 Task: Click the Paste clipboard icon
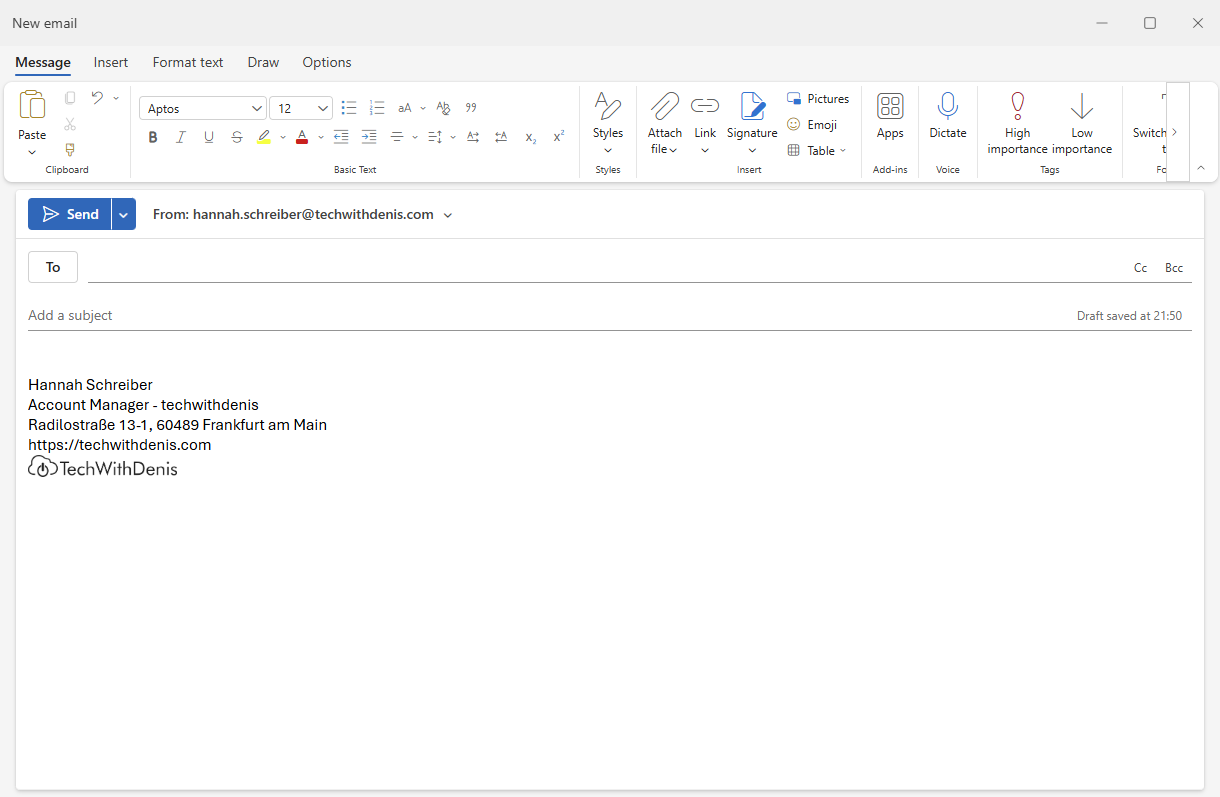[32, 104]
